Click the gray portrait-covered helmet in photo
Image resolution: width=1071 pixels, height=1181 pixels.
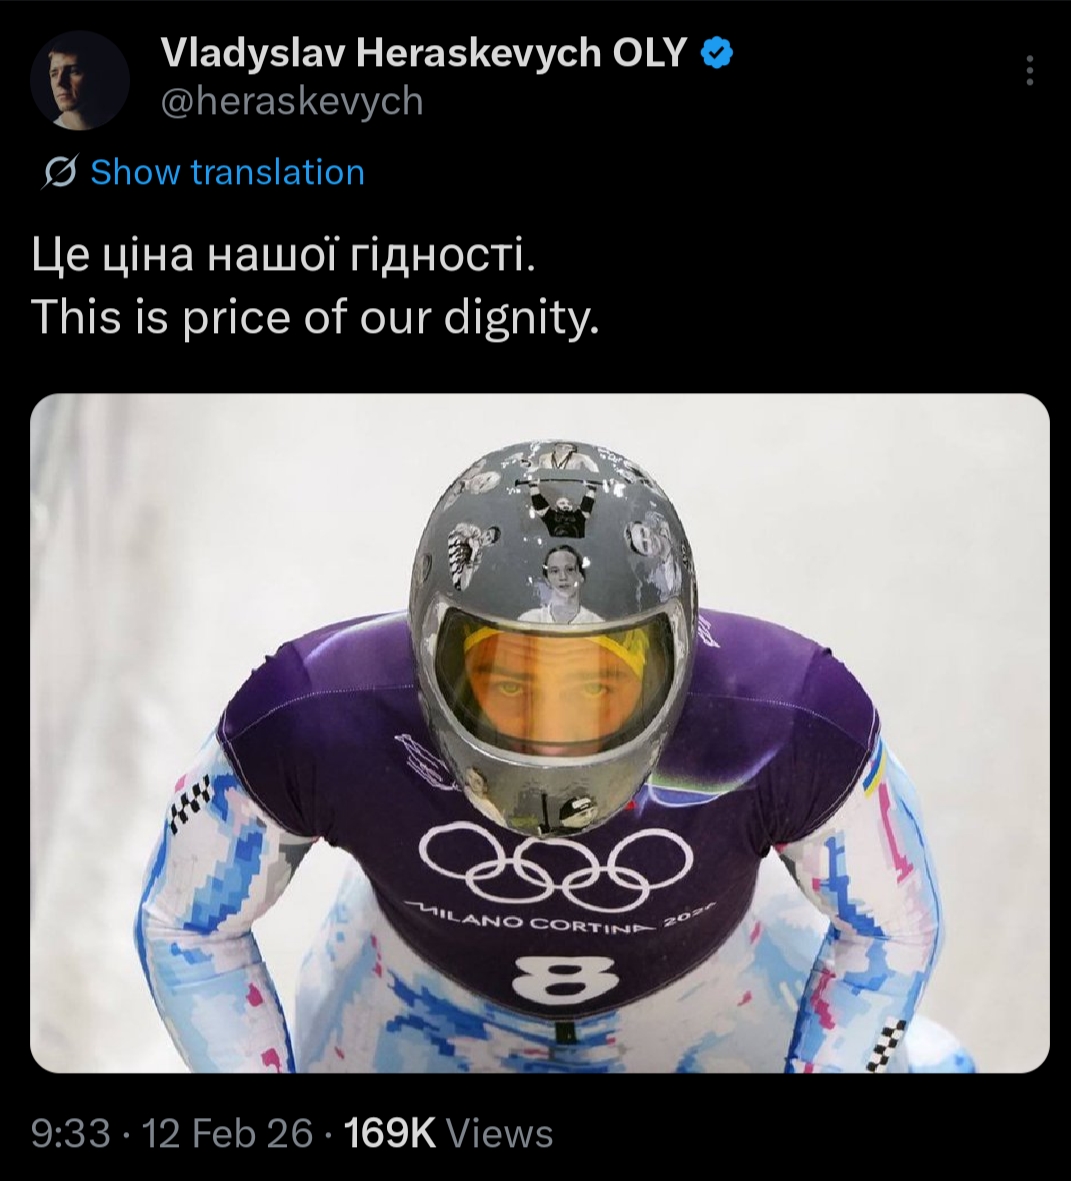point(554,636)
